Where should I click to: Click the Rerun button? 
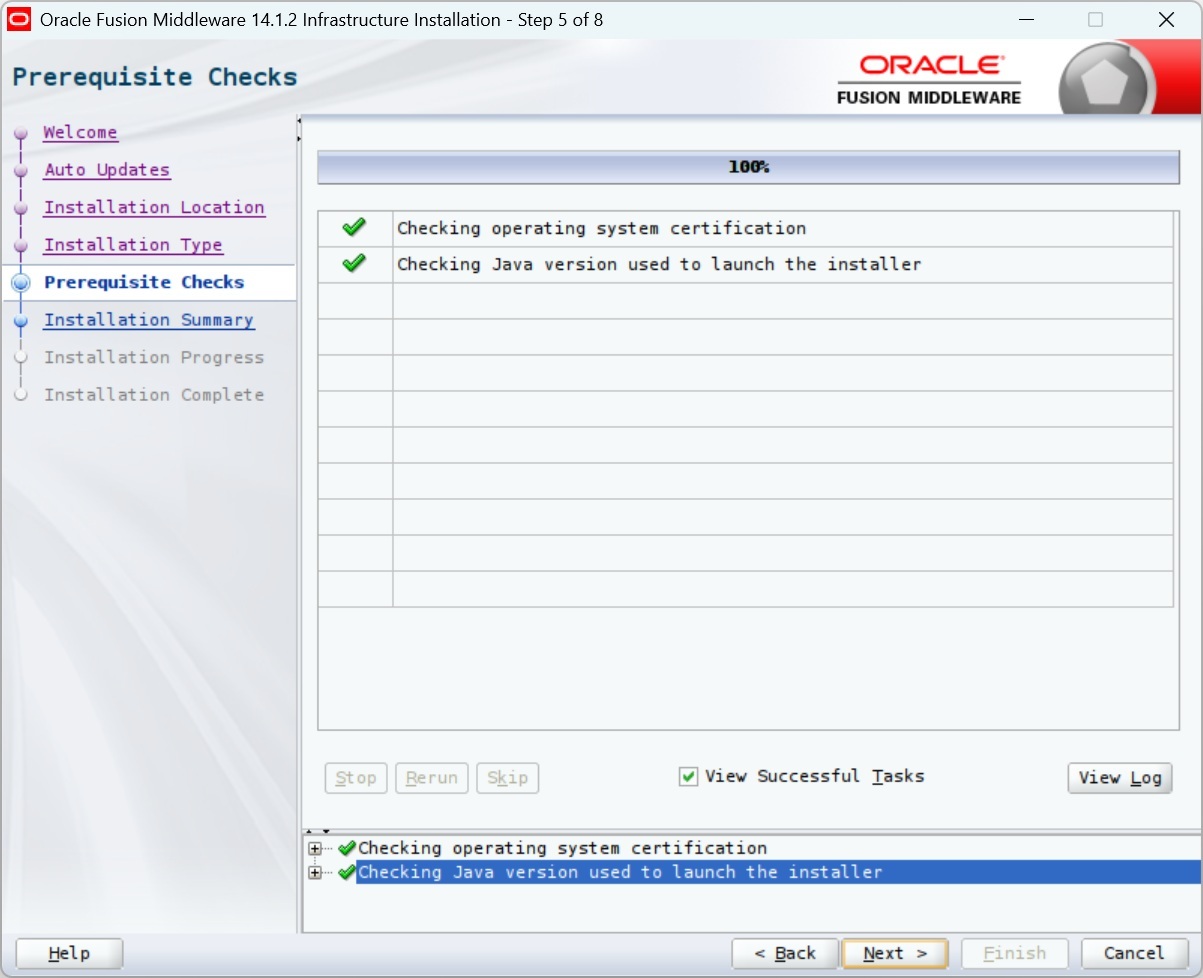pyautogui.click(x=432, y=778)
